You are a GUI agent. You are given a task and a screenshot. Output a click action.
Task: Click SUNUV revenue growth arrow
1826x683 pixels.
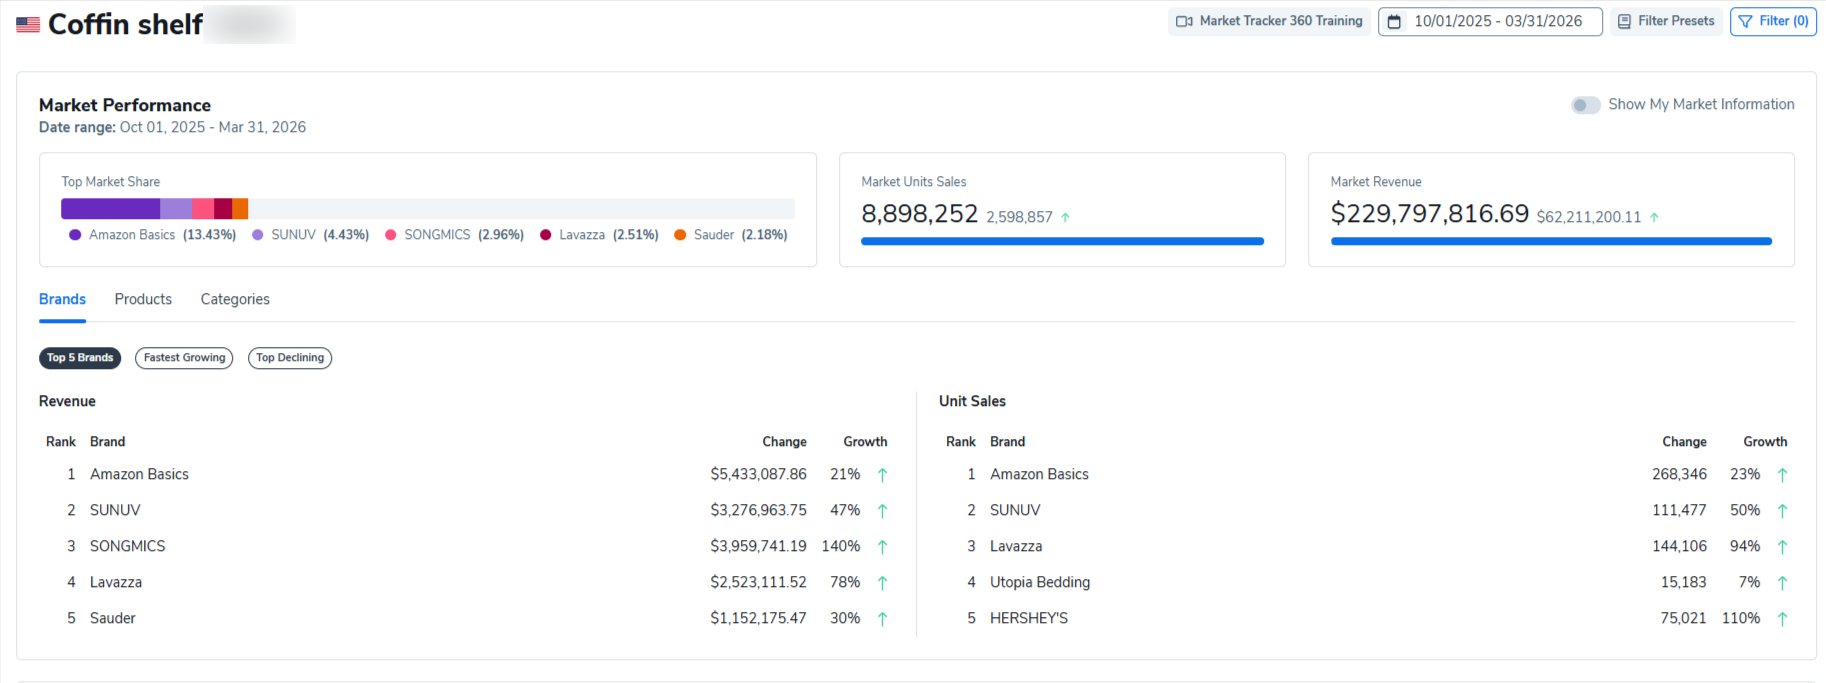[882, 511]
